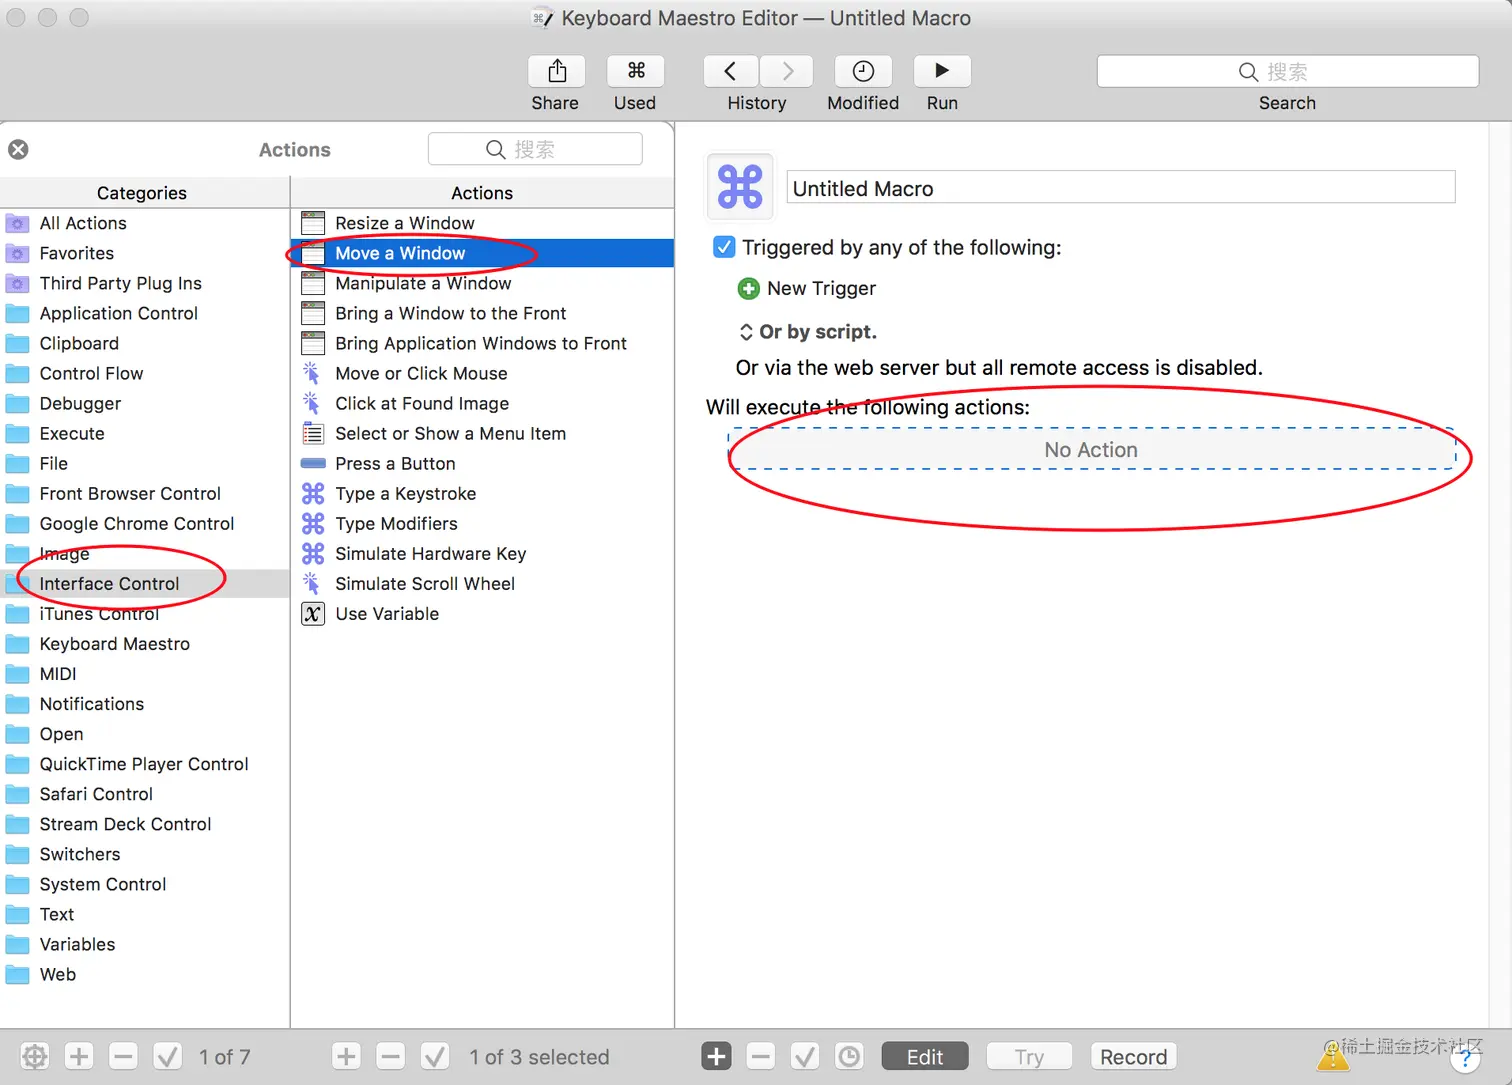This screenshot has height=1085, width=1512.
Task: Toggle 'Triggered by any of the following' checkbox
Action: (x=724, y=247)
